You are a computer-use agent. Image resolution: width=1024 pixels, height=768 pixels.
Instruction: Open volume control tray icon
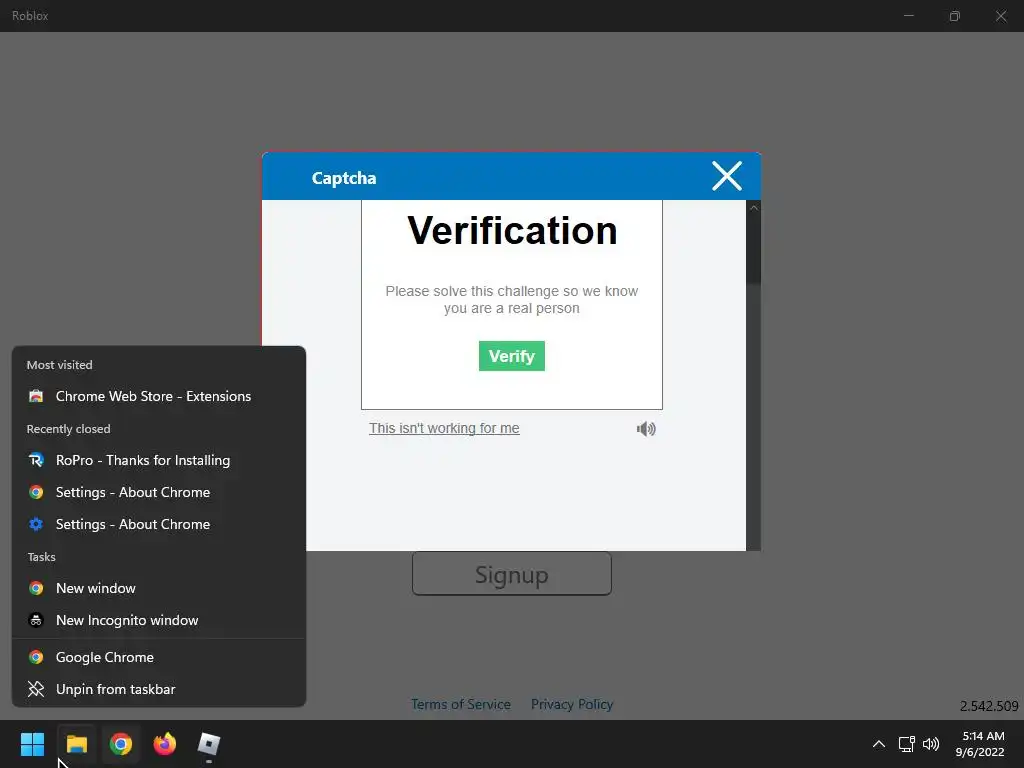click(931, 744)
